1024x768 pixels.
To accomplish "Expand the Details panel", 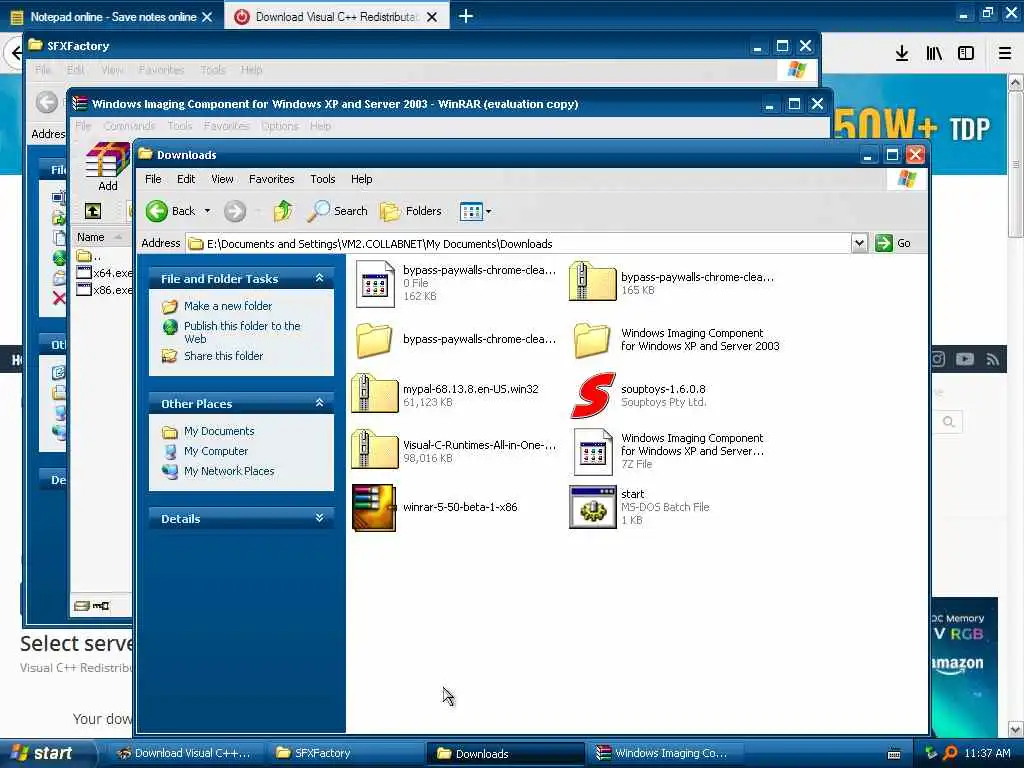I will [319, 517].
